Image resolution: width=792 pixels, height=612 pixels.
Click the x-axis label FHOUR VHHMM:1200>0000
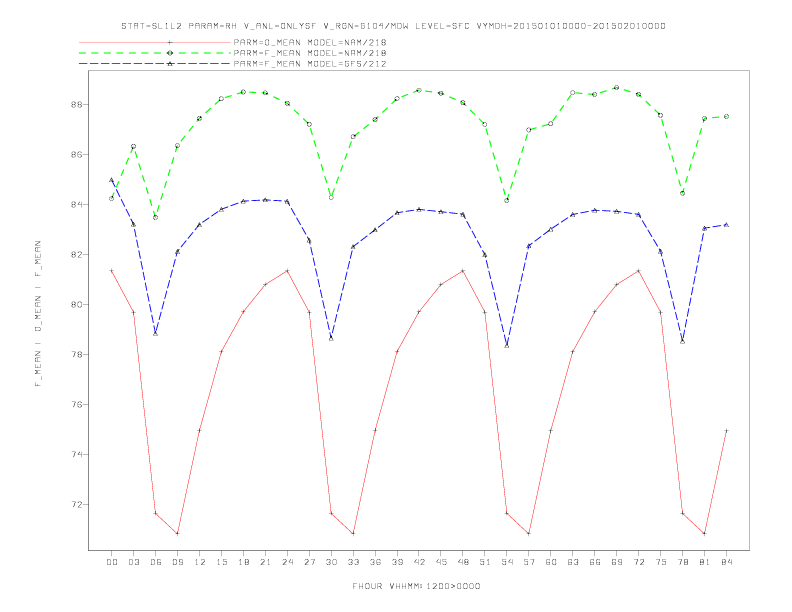tap(416, 586)
